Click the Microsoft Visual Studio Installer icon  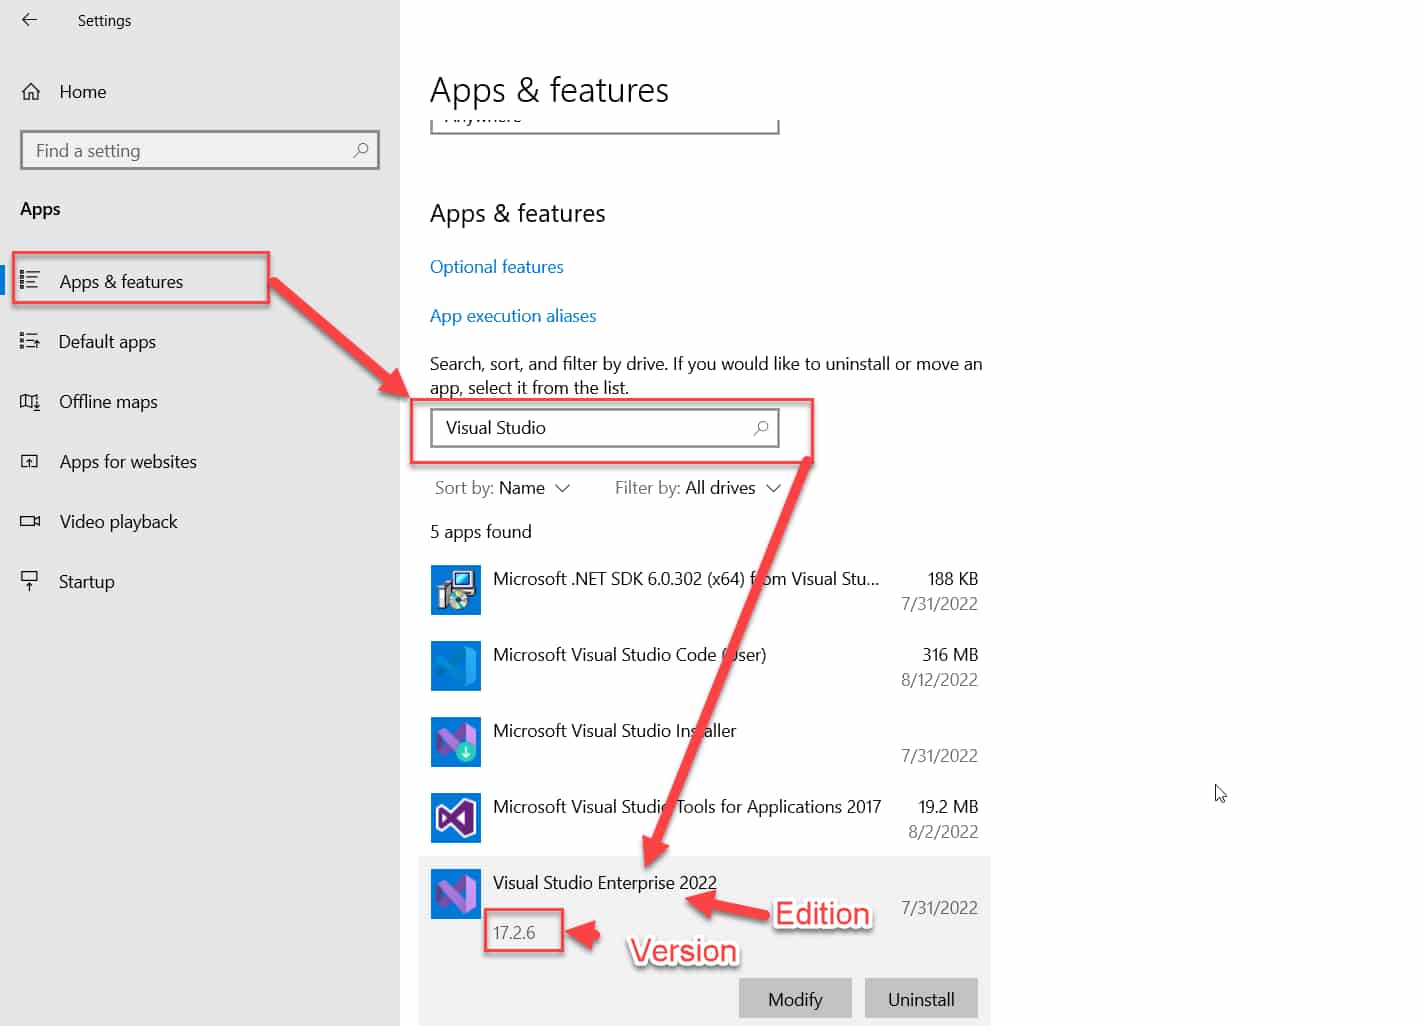[x=455, y=742]
